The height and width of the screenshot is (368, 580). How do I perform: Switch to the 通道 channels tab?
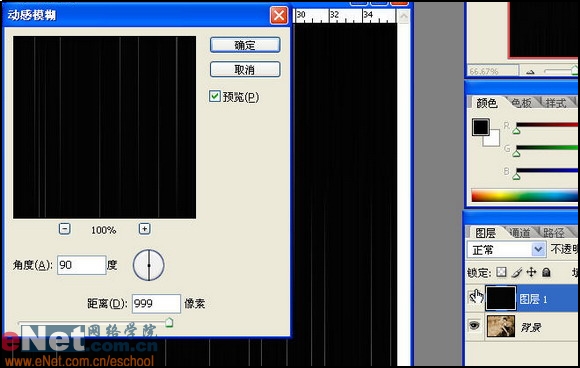click(519, 233)
